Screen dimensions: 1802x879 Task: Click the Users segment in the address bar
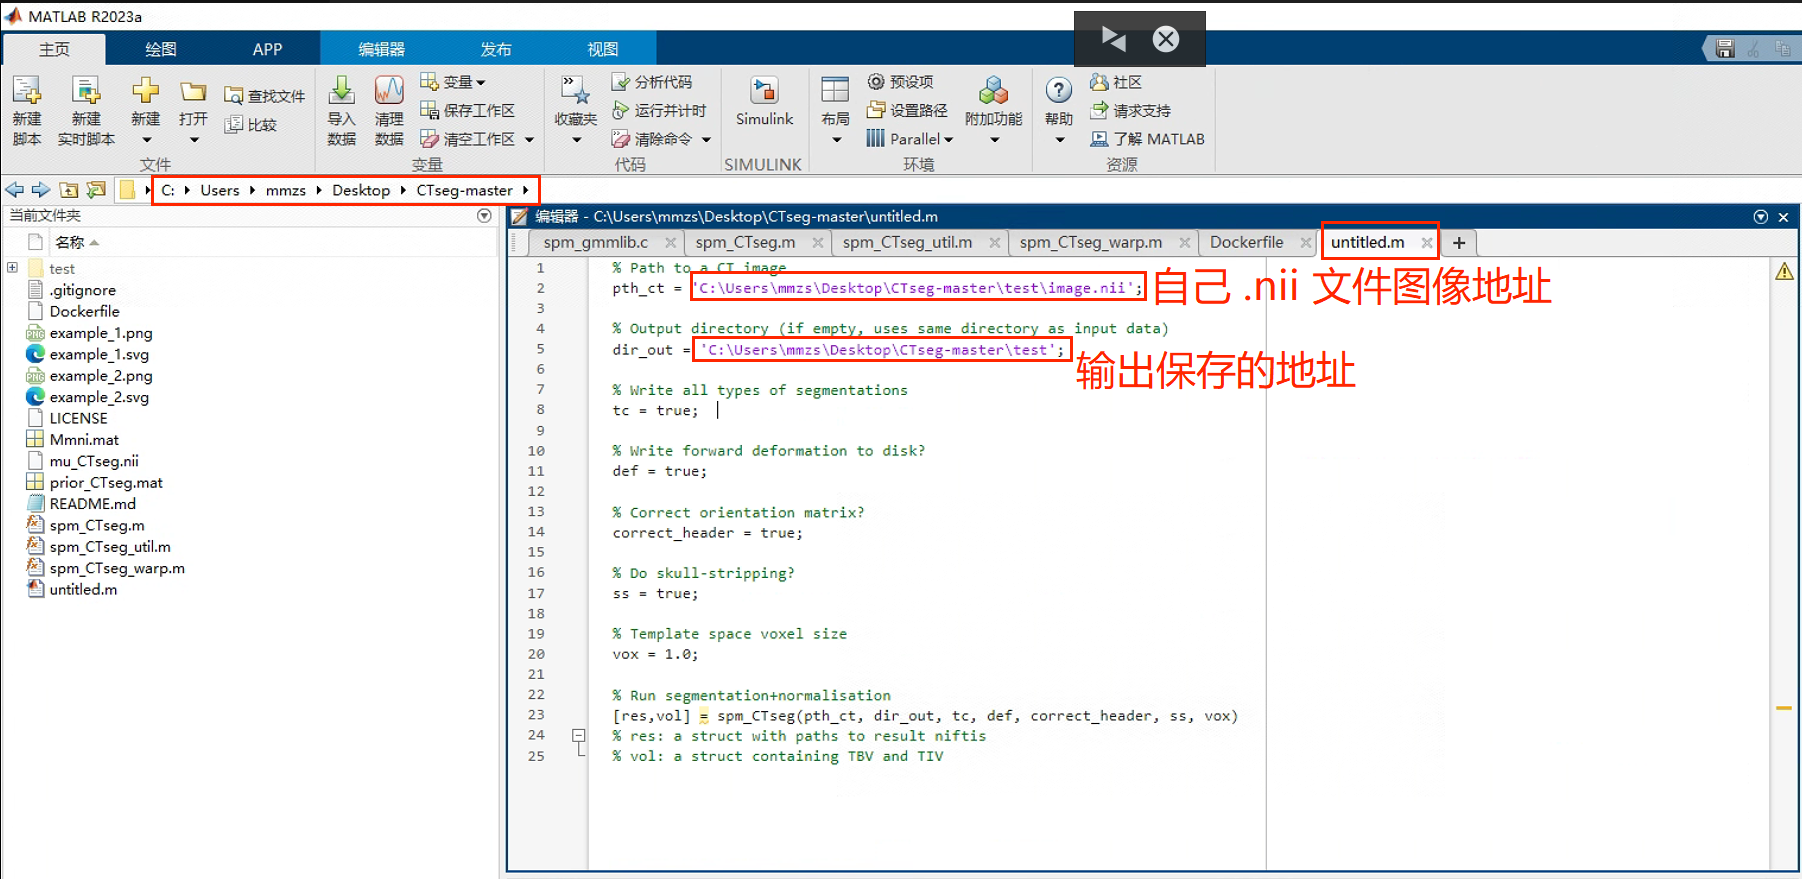tap(220, 190)
